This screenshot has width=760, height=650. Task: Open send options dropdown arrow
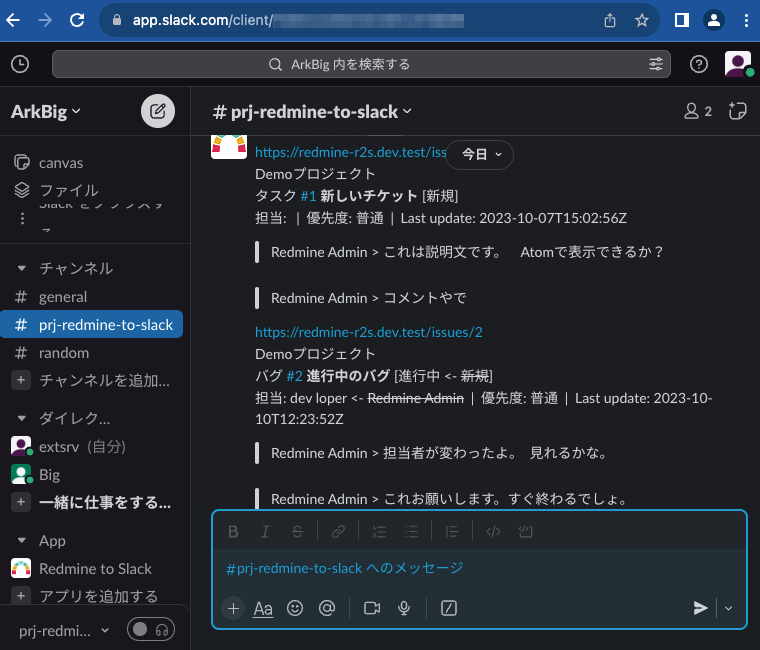728,608
